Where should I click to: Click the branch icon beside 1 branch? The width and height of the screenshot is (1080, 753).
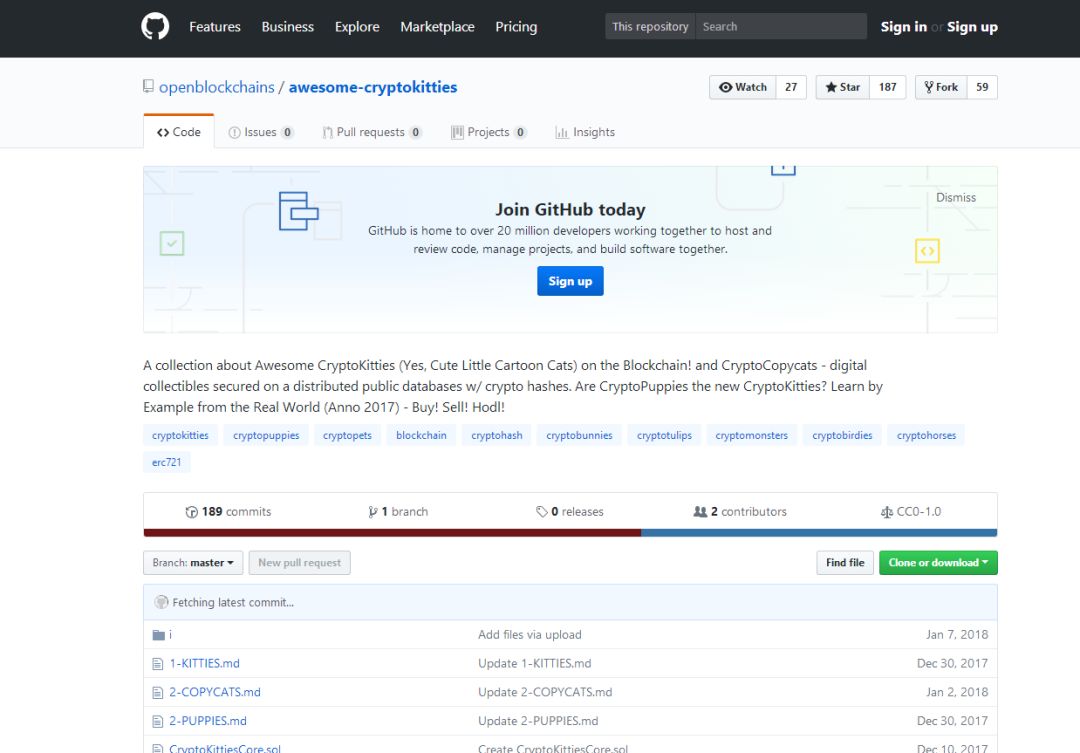point(373,512)
